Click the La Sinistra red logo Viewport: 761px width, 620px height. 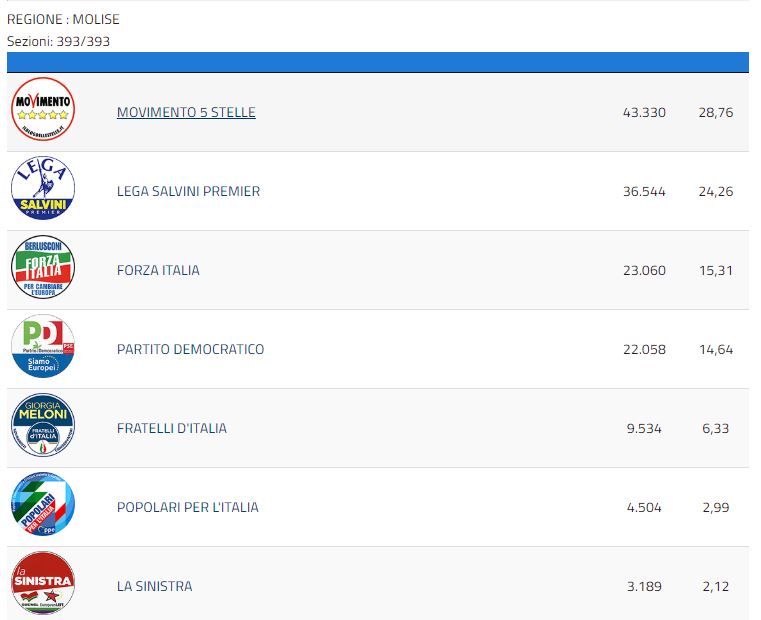[43, 583]
